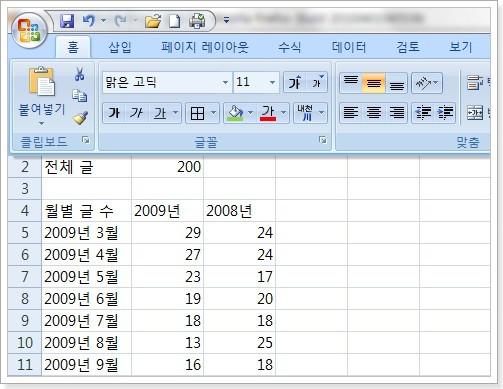Image resolution: width=503 pixels, height=389 pixels.
Task: Switch to the 수식 tab
Action: pyautogui.click(x=290, y=47)
